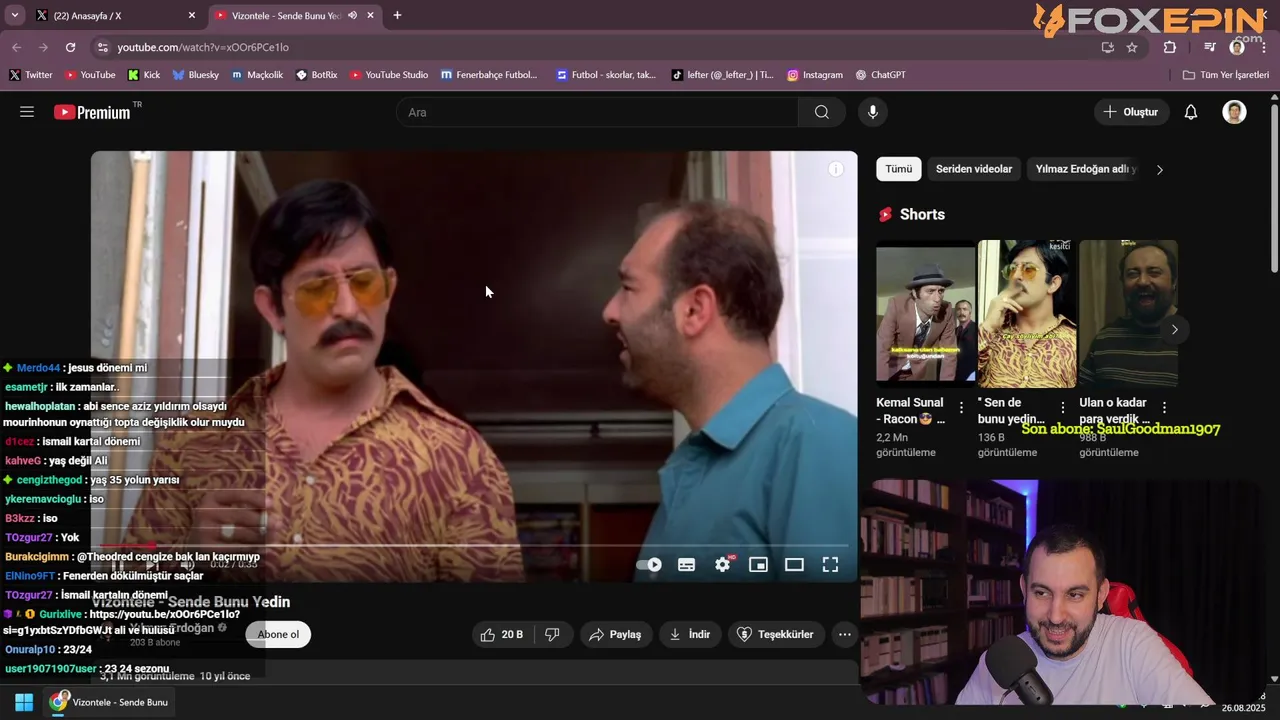The height and width of the screenshot is (720, 1280).
Task: Open the Twitter bookmark
Action: pos(31,75)
